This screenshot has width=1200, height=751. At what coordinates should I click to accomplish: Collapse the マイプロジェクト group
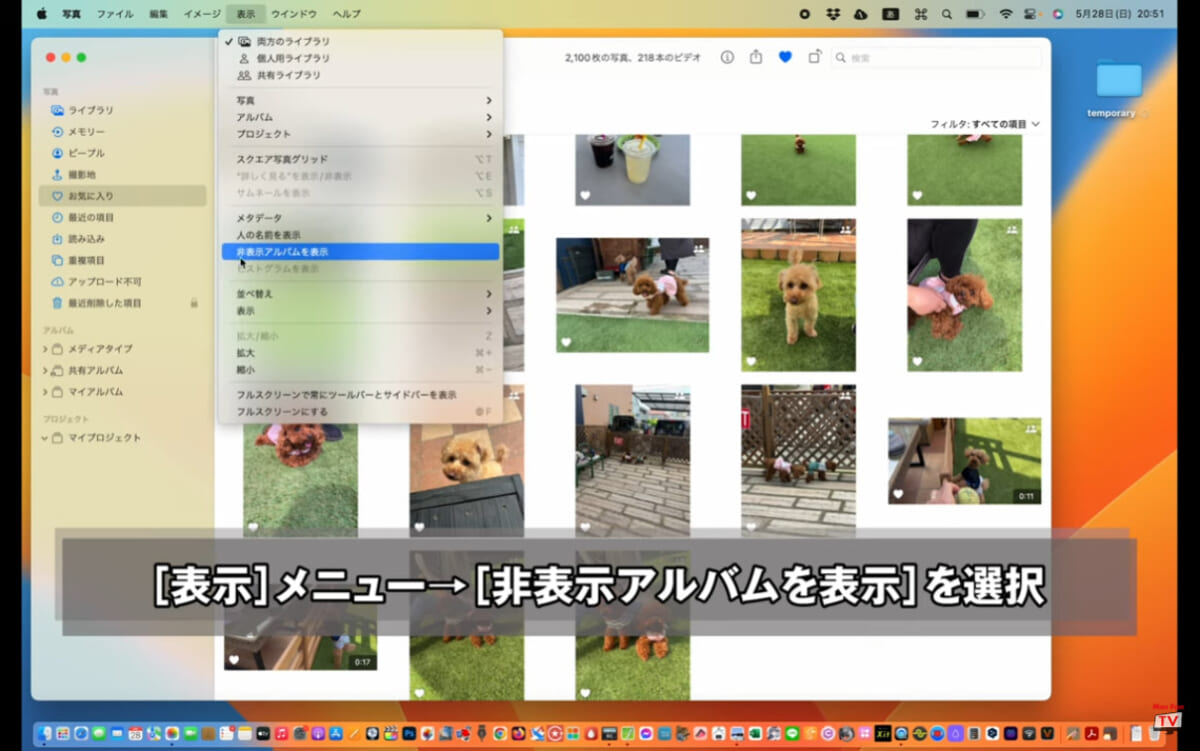click(x=45, y=438)
